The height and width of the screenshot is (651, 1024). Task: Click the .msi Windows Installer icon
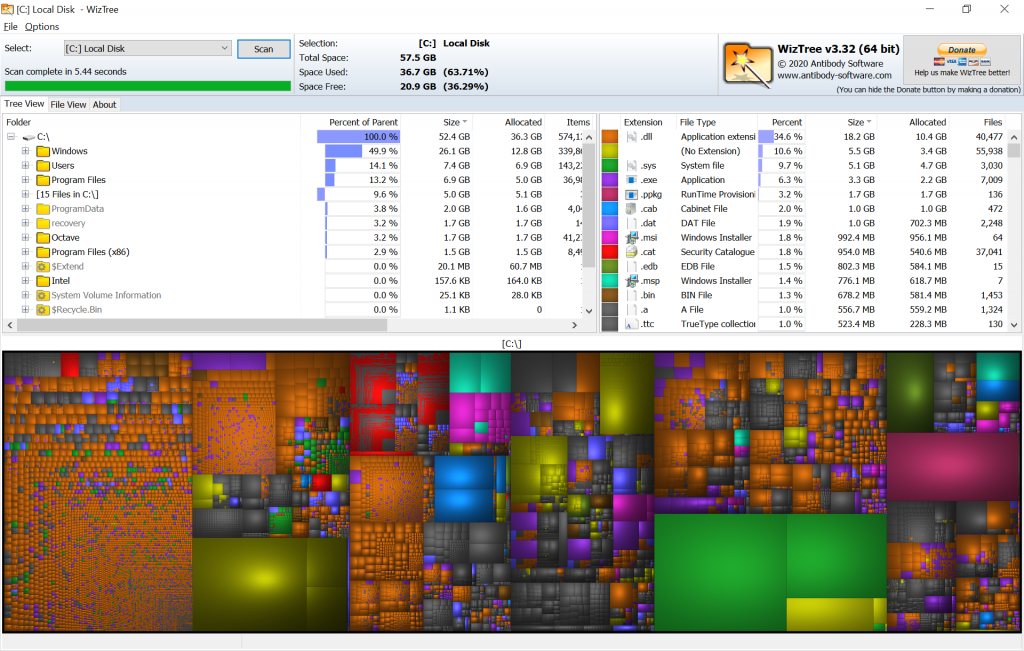(x=631, y=236)
